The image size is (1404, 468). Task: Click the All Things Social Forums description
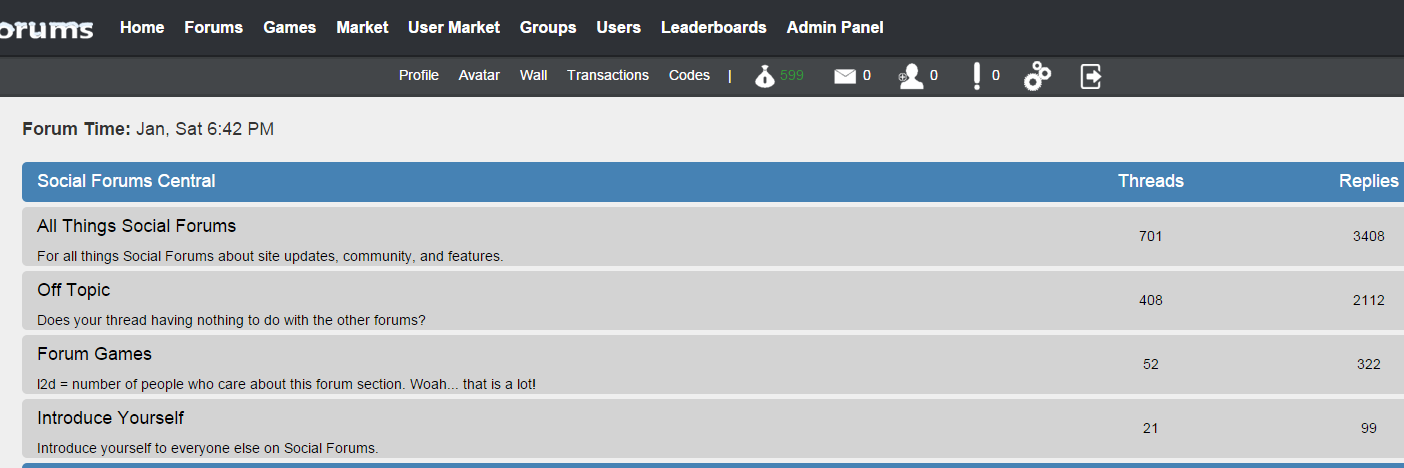click(x=270, y=256)
